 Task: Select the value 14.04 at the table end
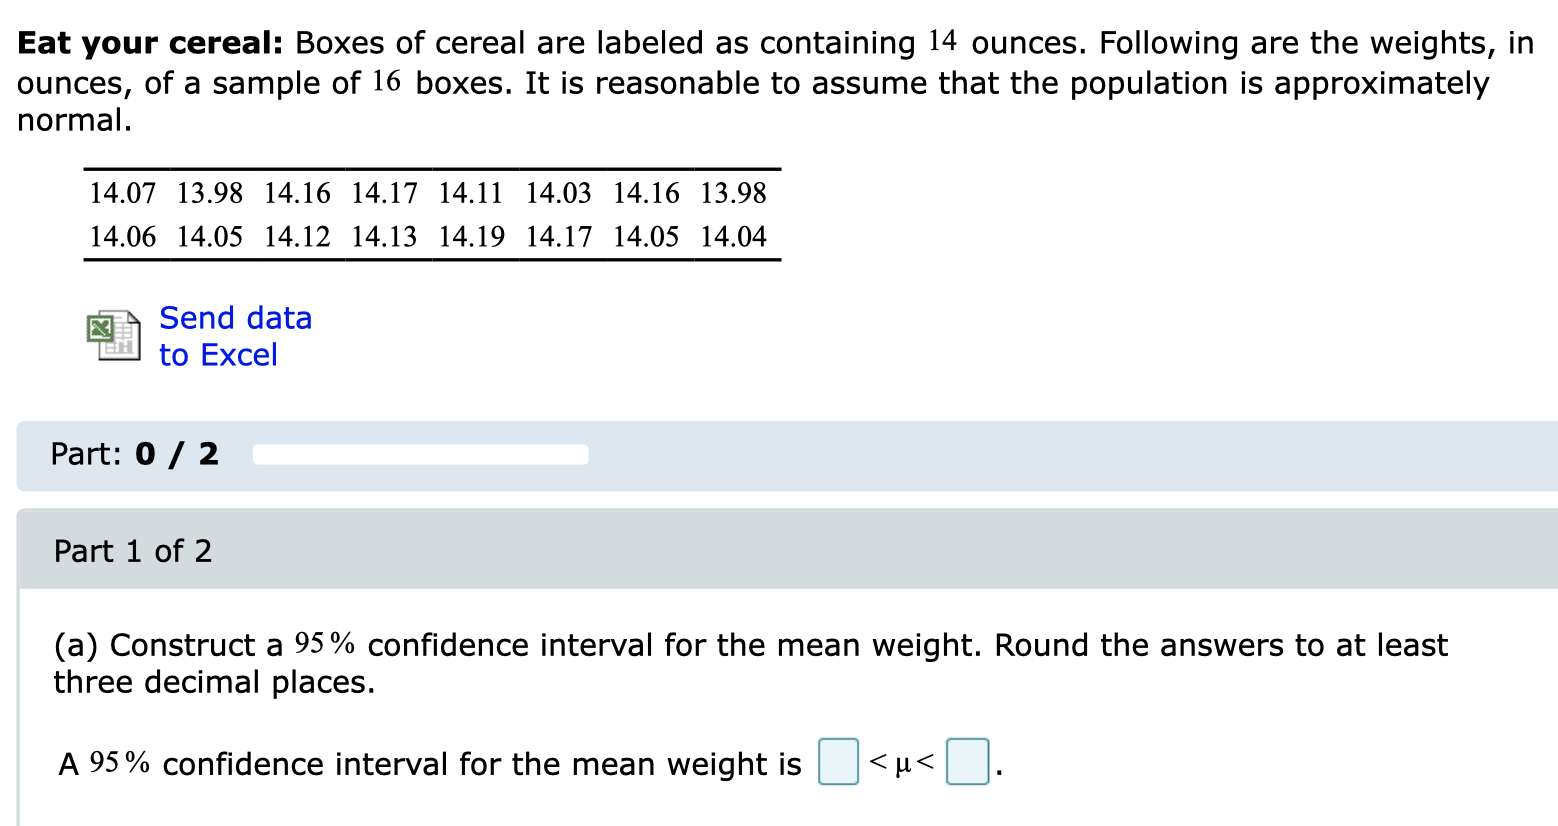pos(733,236)
